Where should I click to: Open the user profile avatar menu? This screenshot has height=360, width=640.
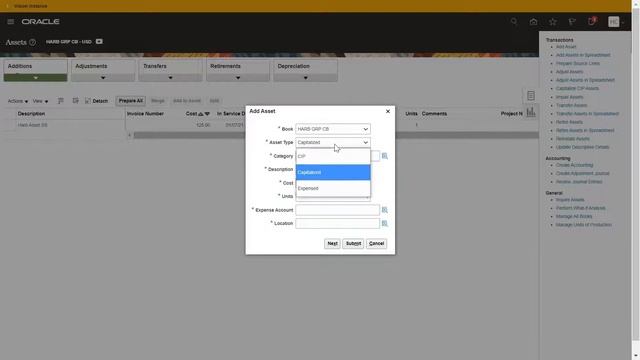point(613,22)
